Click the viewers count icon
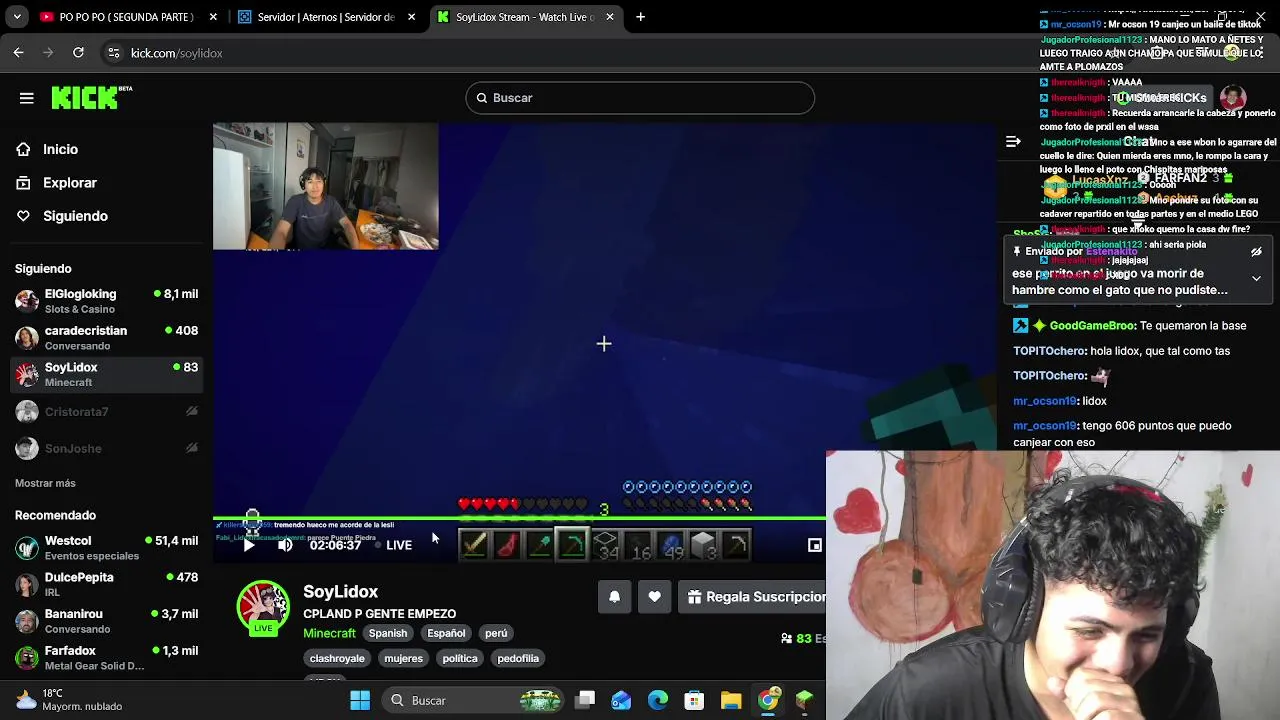The height and width of the screenshot is (720, 1280). (787, 638)
